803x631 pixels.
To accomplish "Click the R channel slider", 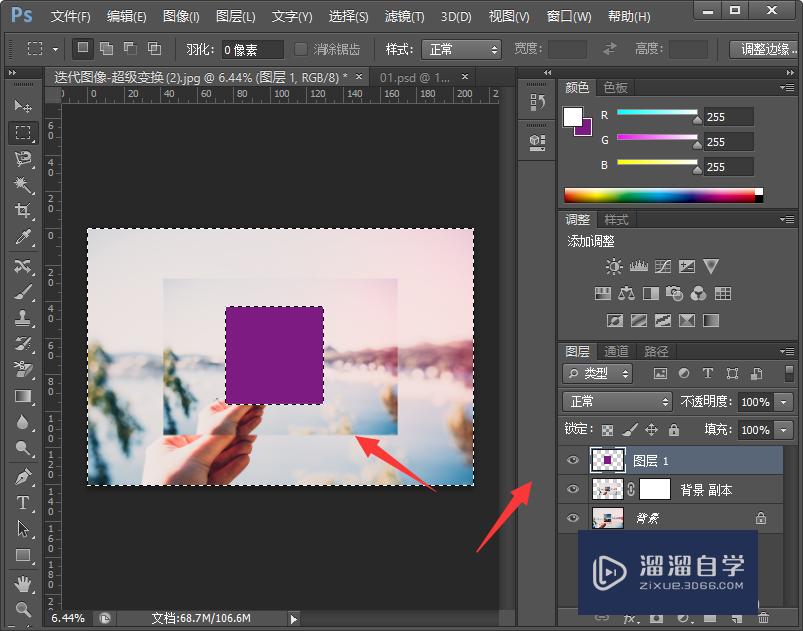I will [x=657, y=112].
